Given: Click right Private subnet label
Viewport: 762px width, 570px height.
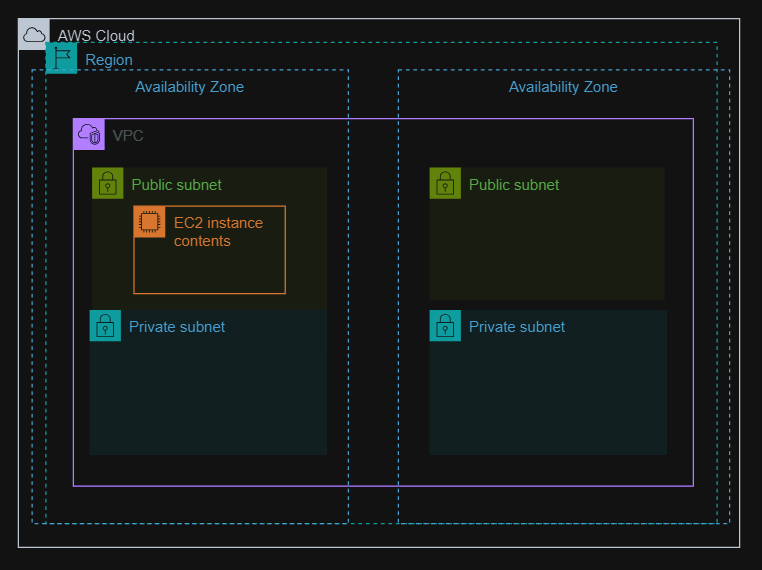Looking at the screenshot, I should pyautogui.click(x=517, y=327).
